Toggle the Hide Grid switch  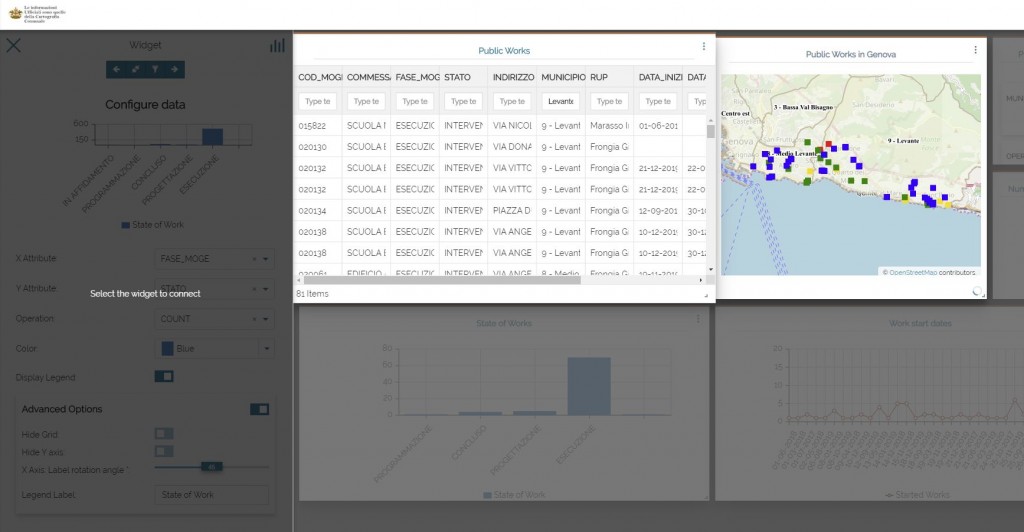[164, 433]
